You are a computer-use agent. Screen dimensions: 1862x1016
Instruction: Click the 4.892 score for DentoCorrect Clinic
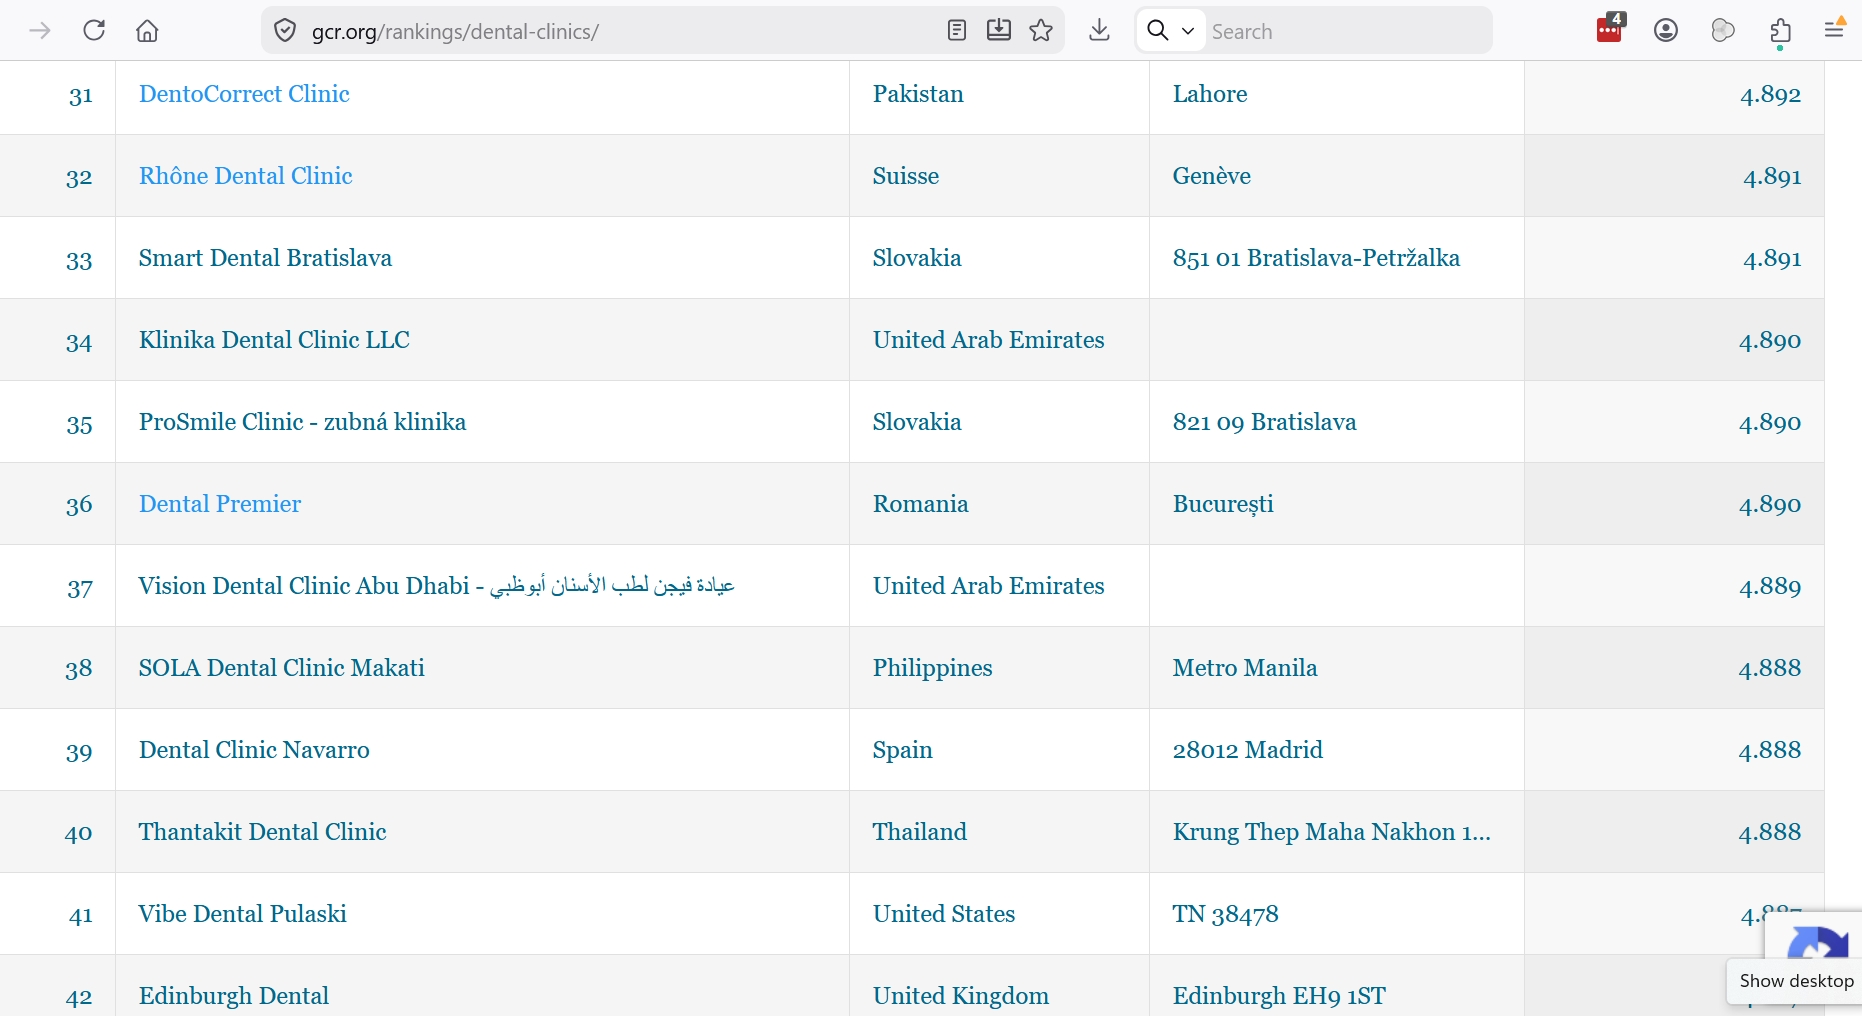(1770, 94)
